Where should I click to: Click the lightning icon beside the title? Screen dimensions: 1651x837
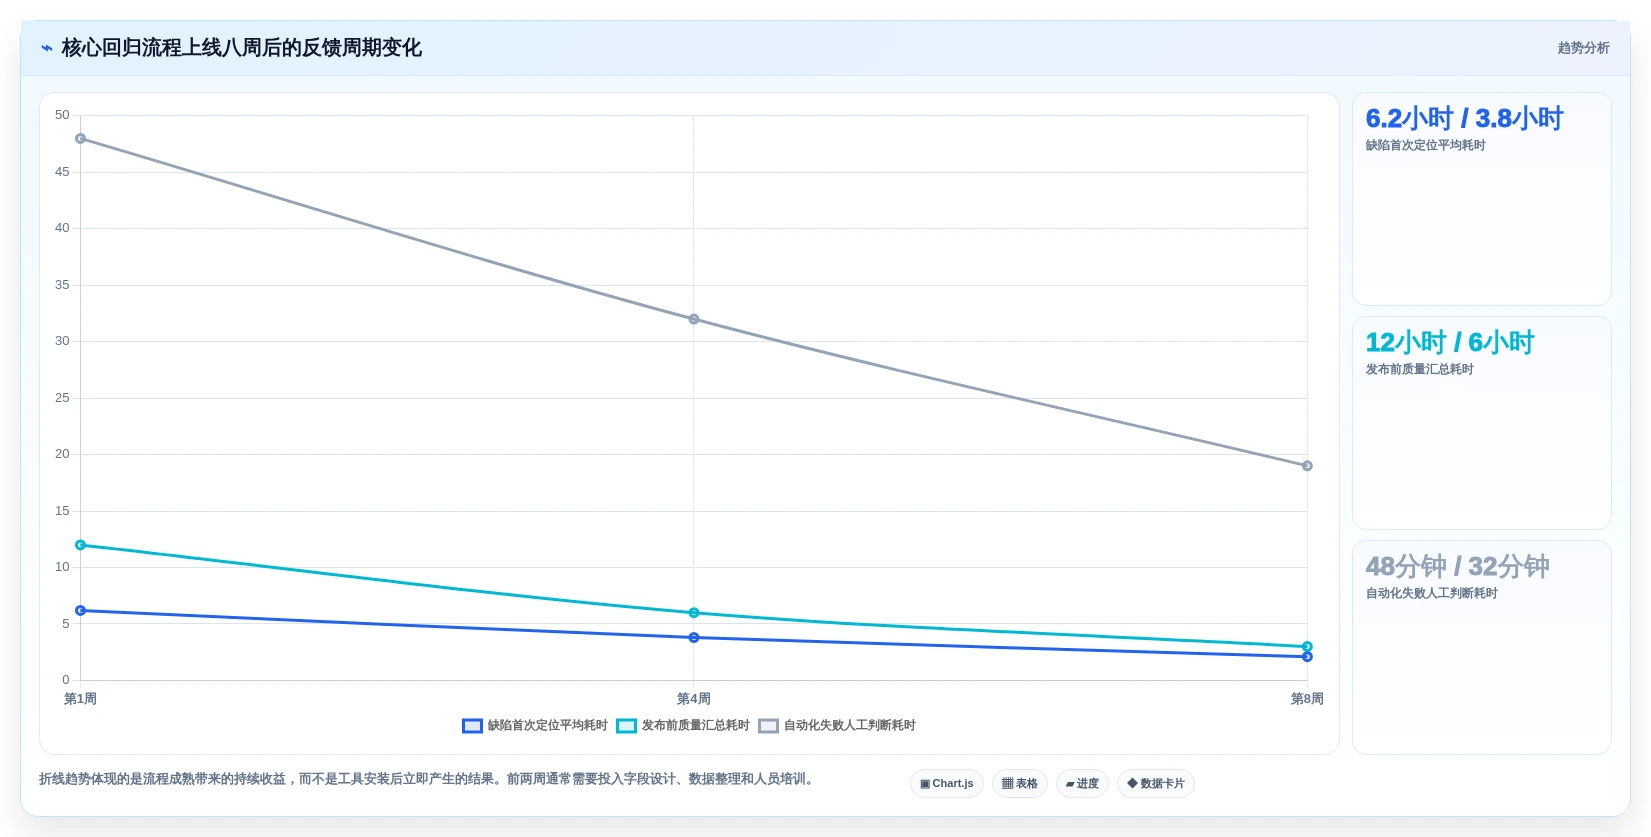pyautogui.click(x=47, y=48)
